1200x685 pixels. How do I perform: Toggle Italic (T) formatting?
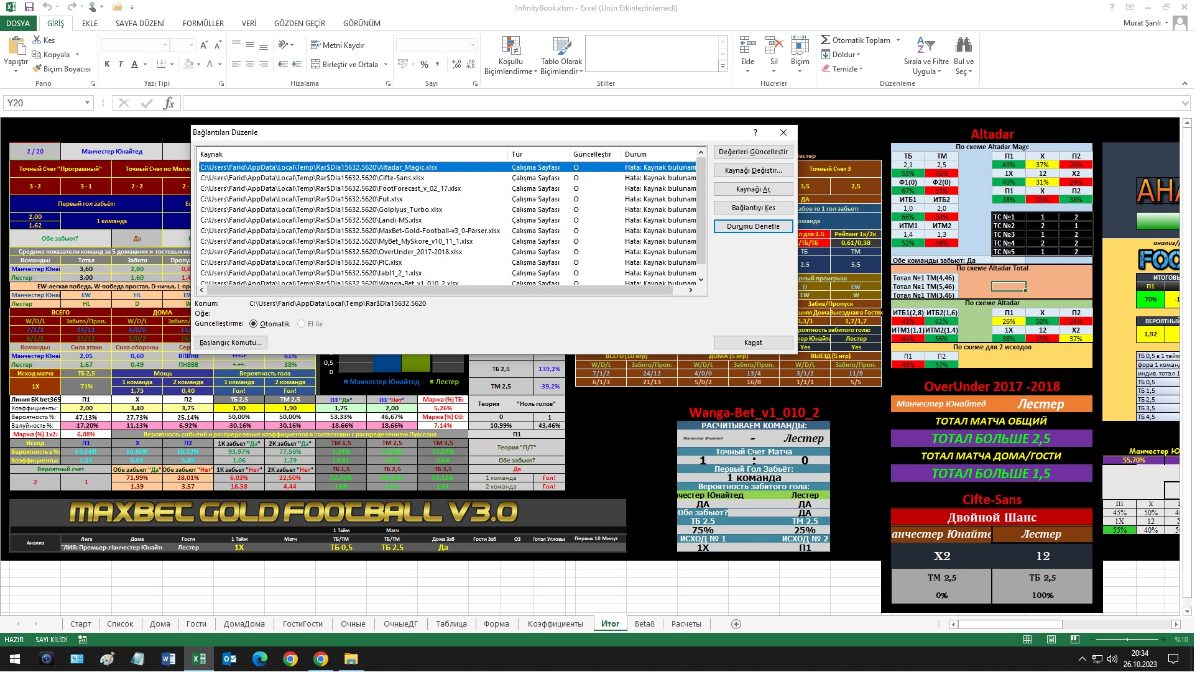(120, 64)
